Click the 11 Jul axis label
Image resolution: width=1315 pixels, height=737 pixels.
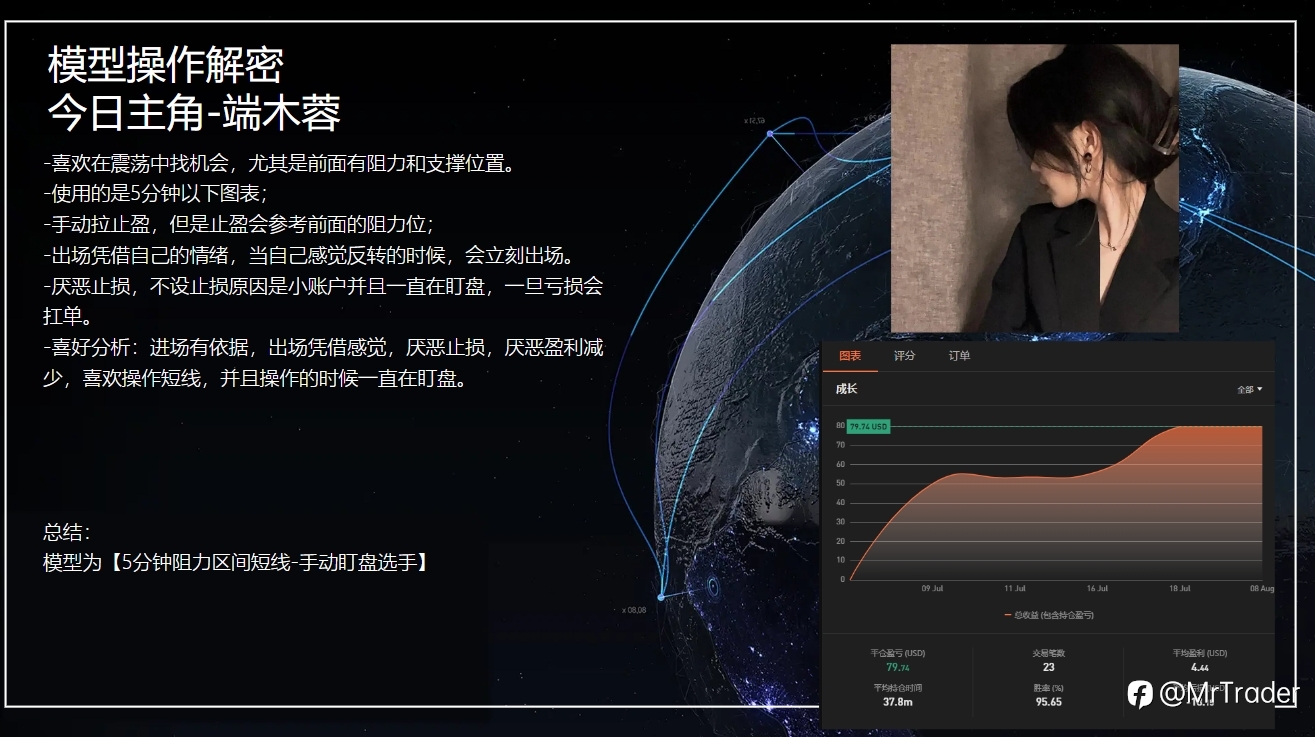pos(1015,589)
